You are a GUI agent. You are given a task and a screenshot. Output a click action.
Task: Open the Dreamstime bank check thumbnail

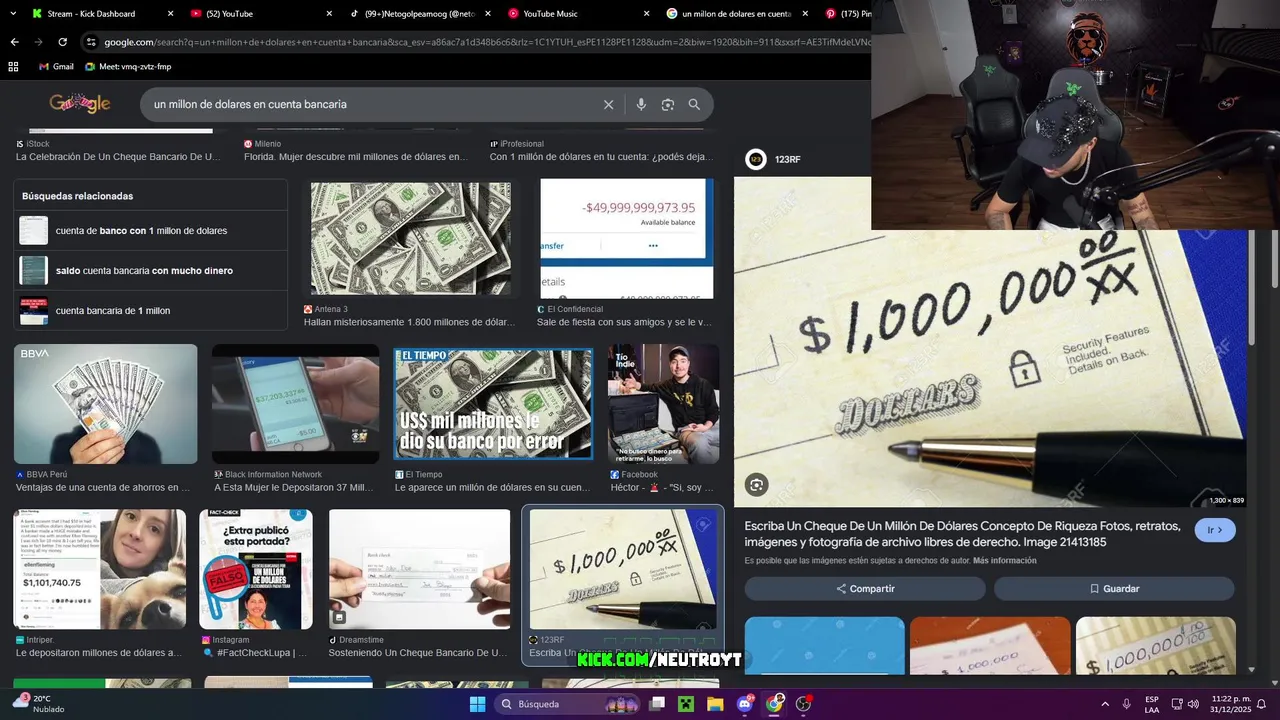tap(419, 569)
